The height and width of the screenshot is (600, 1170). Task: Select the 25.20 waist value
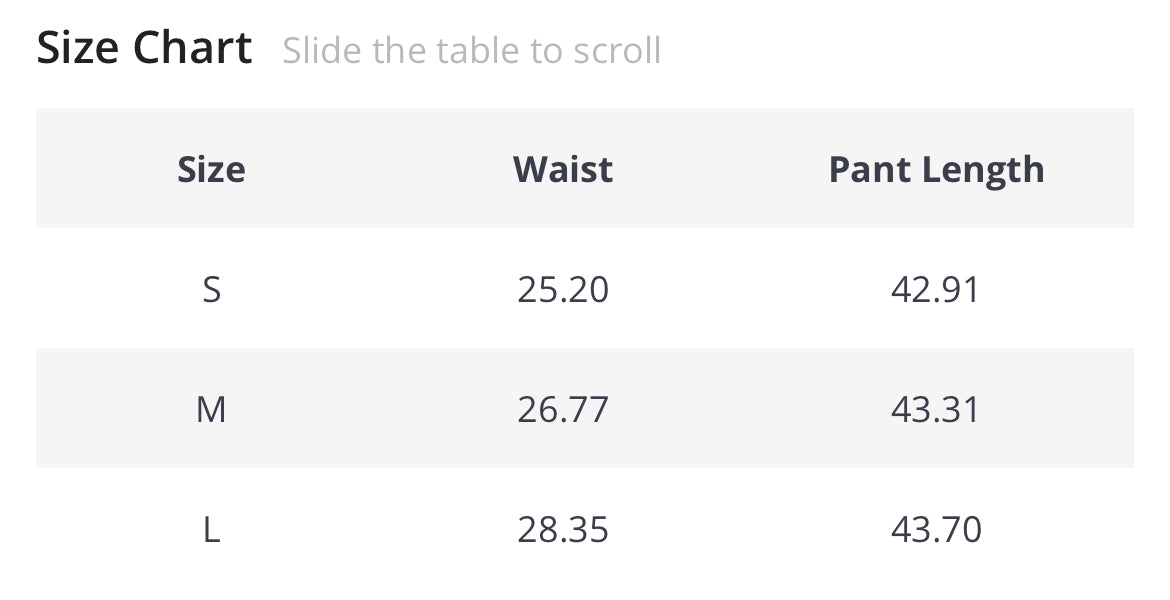(x=563, y=290)
